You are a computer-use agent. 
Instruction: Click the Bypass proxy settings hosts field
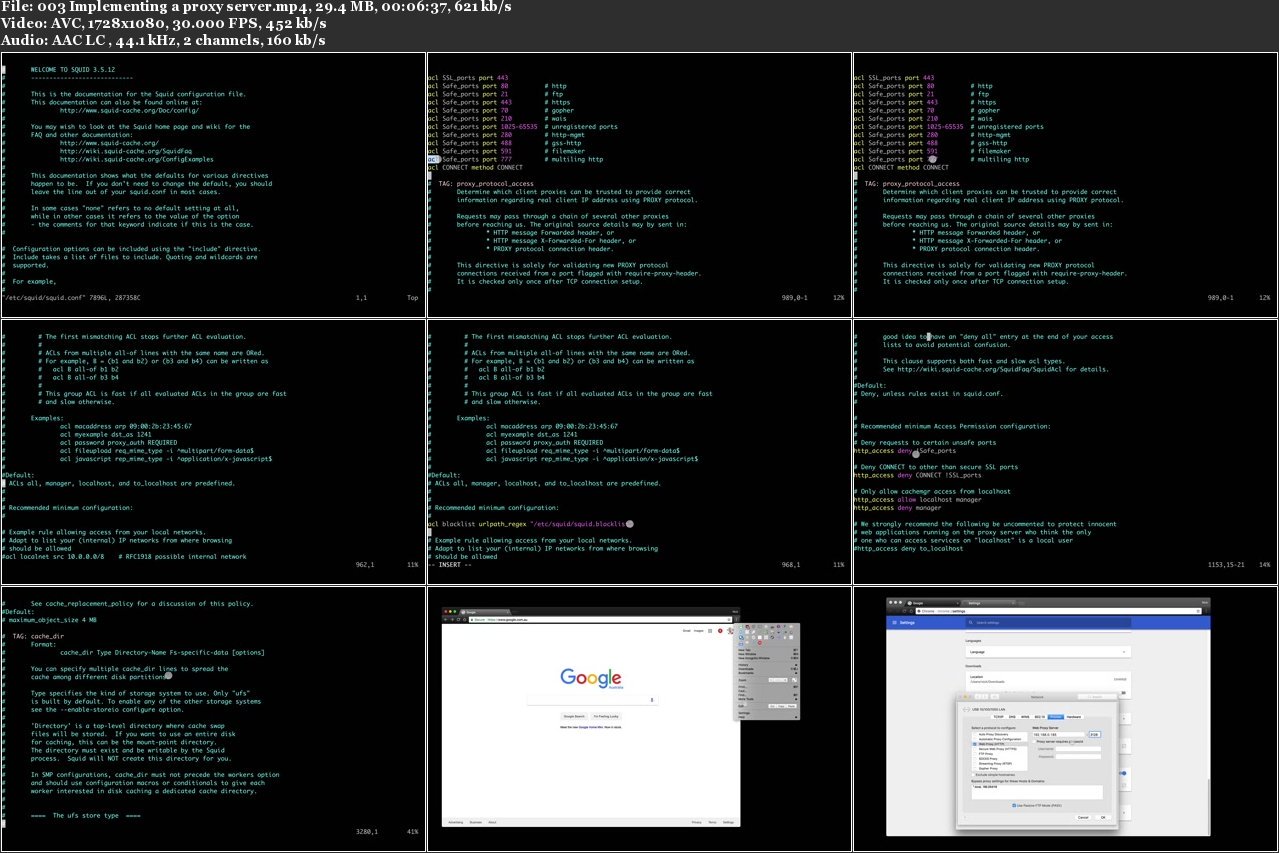click(x=1037, y=791)
